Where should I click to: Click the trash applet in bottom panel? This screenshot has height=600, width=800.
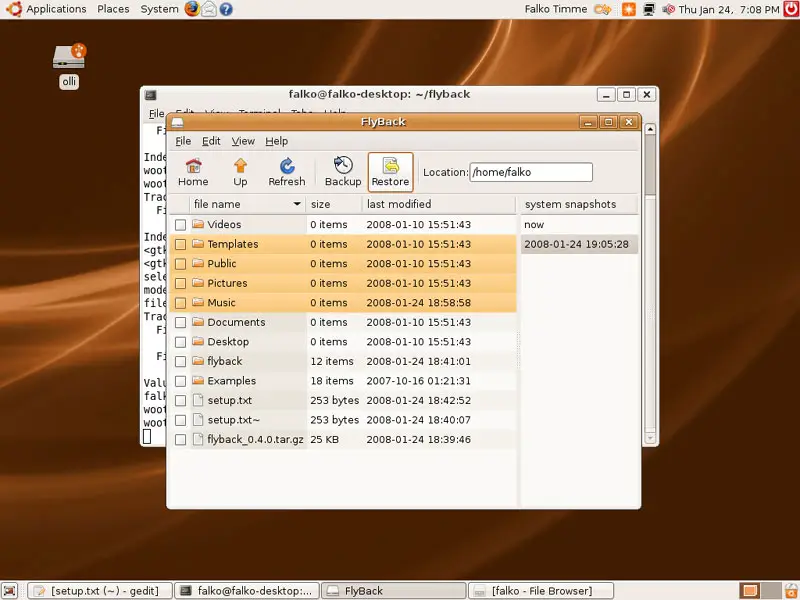(791, 591)
